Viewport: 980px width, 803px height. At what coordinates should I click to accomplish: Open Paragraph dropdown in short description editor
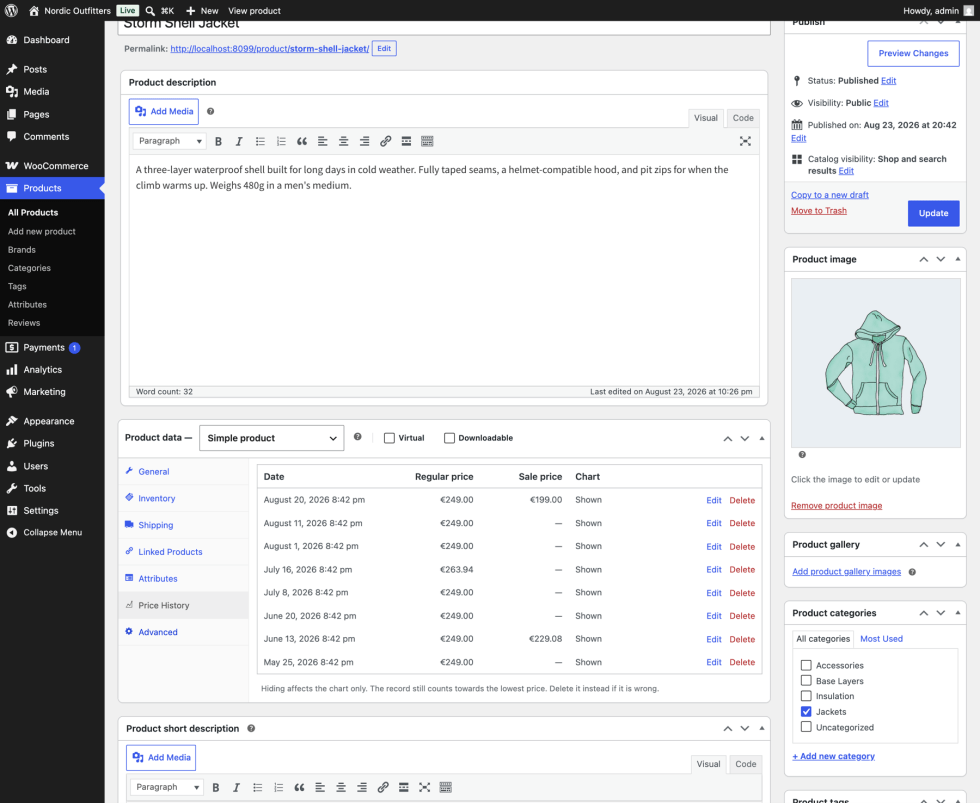(167, 787)
